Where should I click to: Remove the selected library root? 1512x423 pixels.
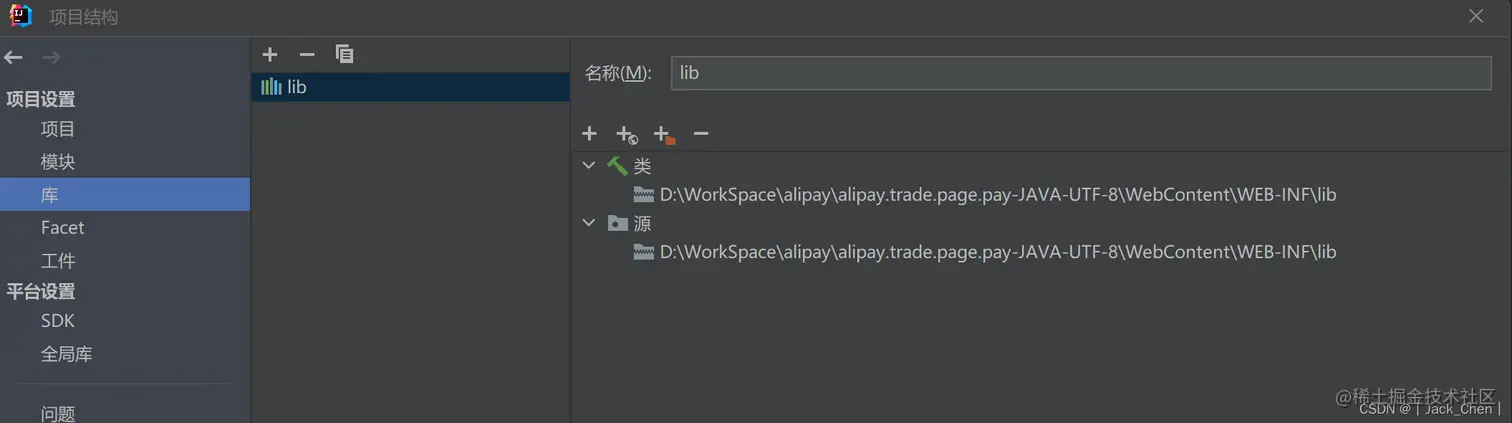pos(701,133)
